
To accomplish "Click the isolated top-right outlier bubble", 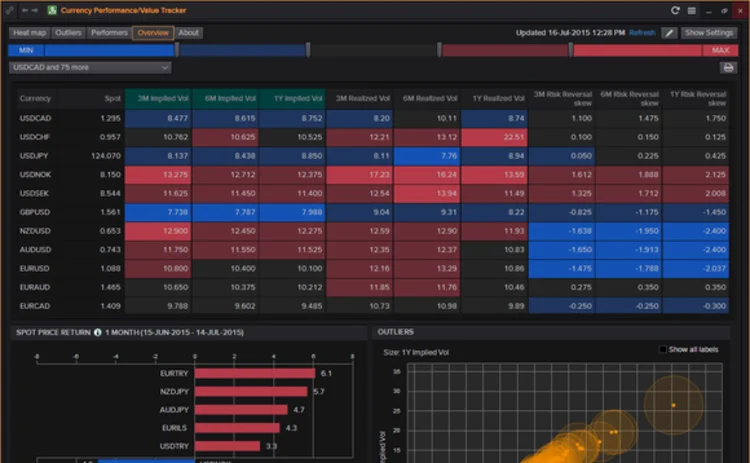I will click(673, 405).
